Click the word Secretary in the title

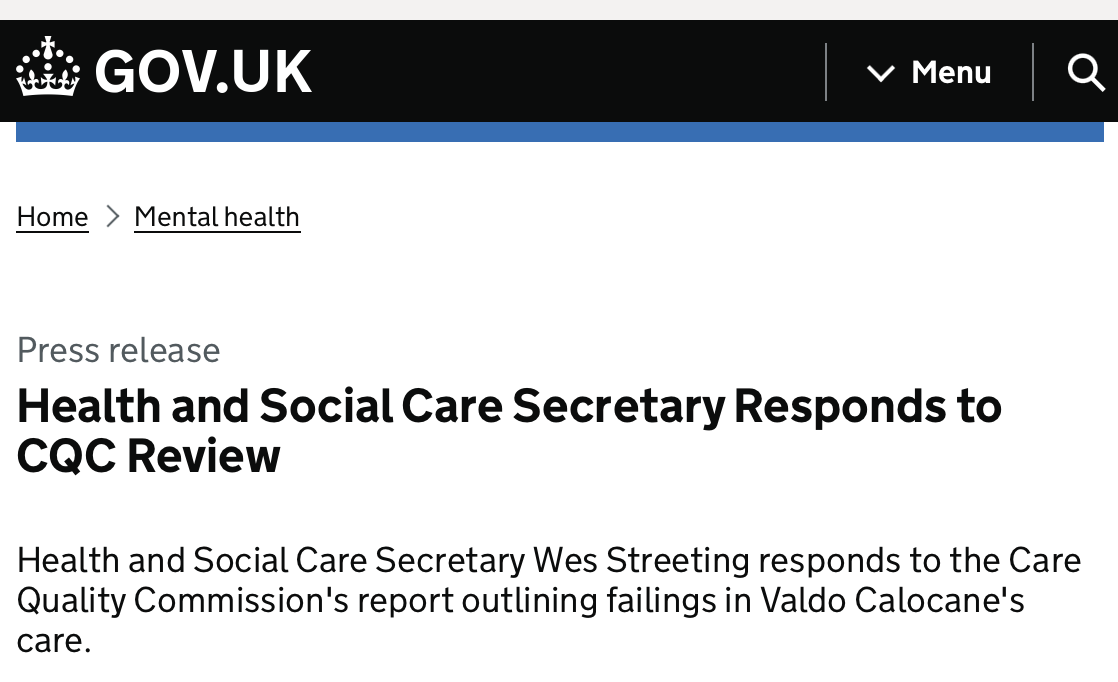[618, 407]
